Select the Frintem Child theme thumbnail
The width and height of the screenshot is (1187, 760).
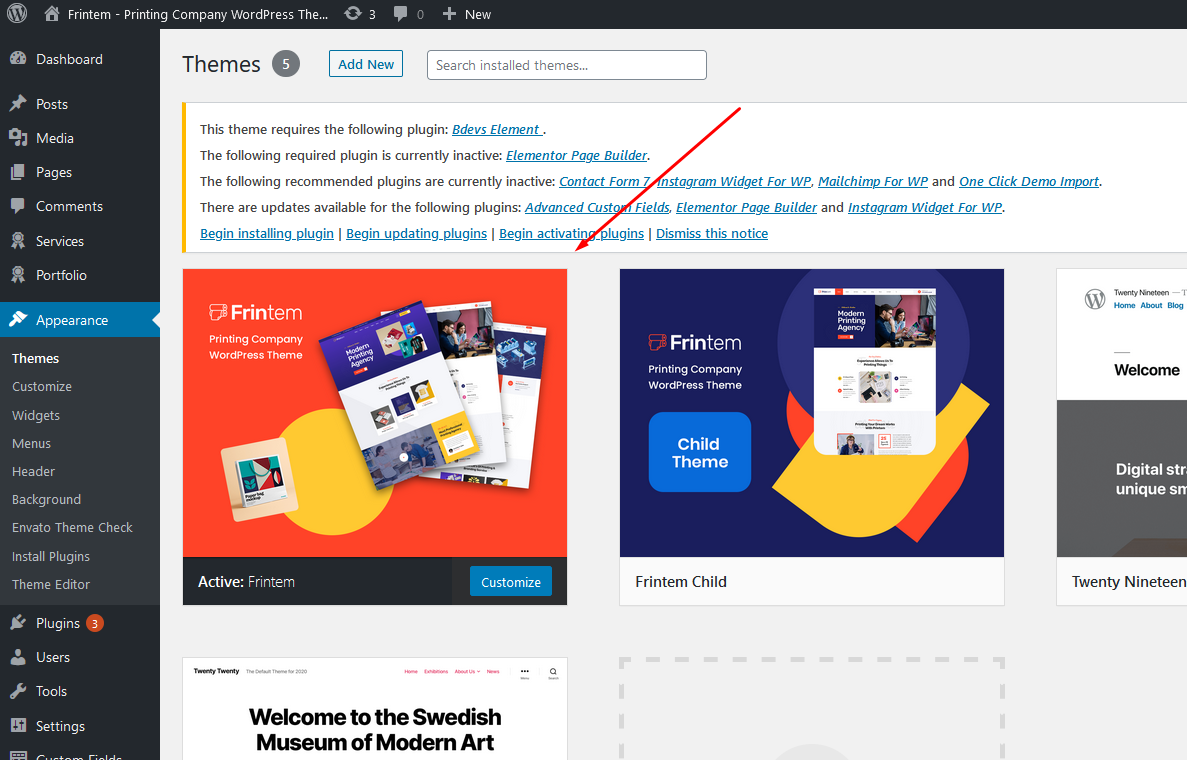click(x=812, y=413)
